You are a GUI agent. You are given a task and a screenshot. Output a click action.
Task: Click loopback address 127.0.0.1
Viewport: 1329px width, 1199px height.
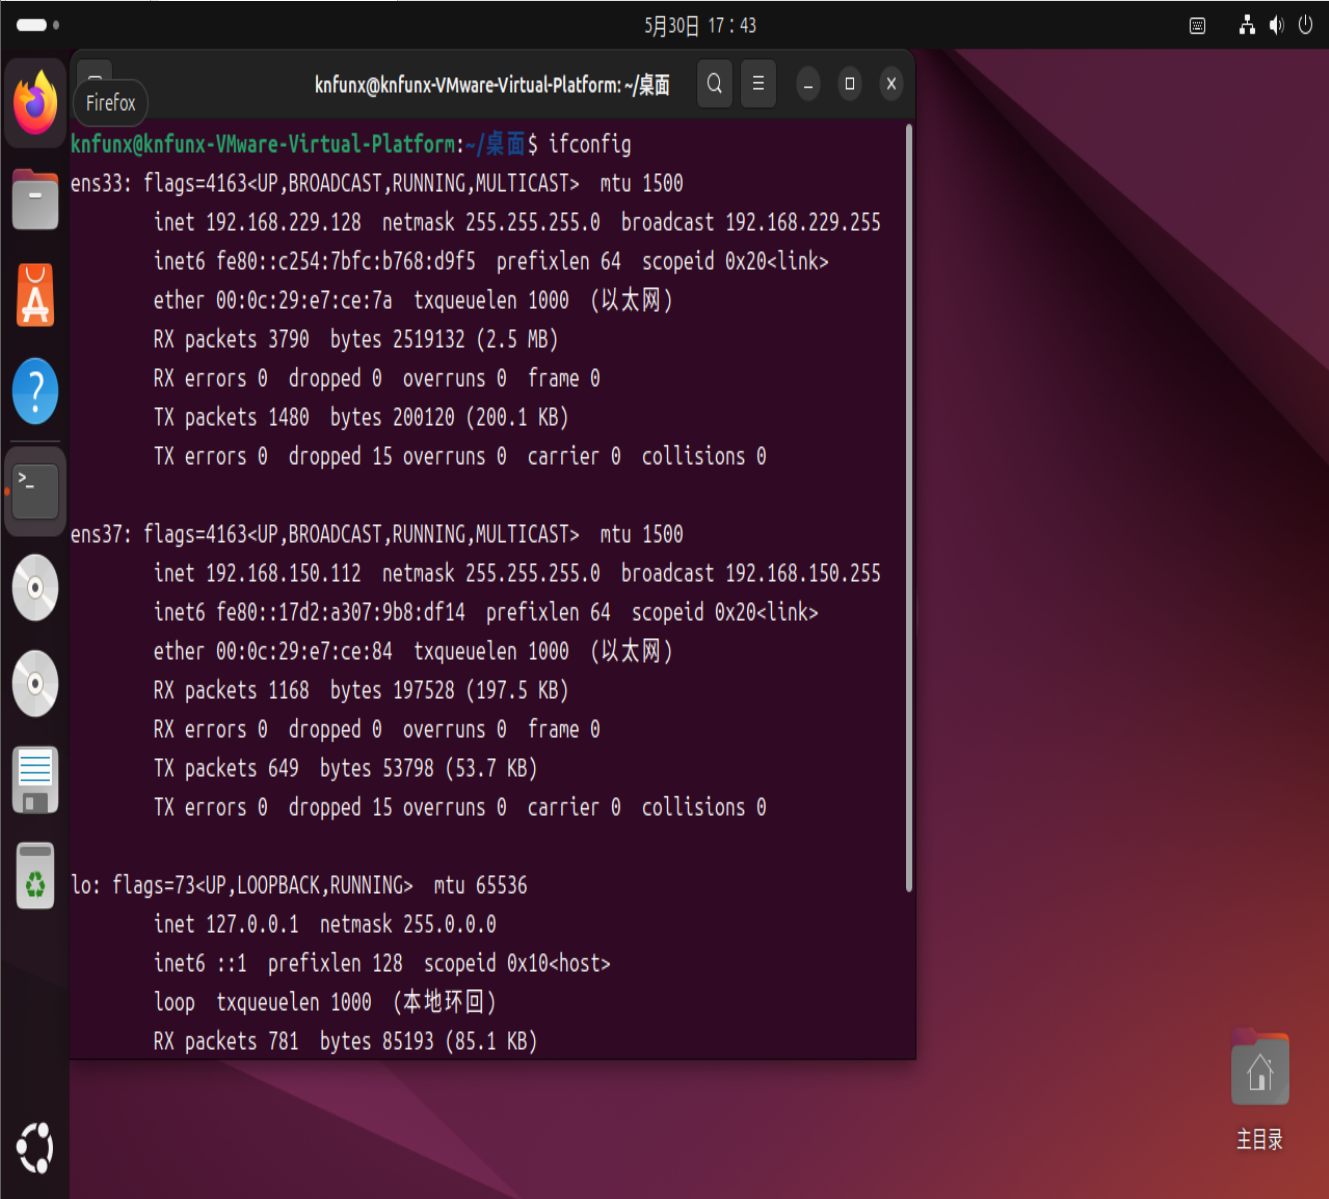[252, 924]
